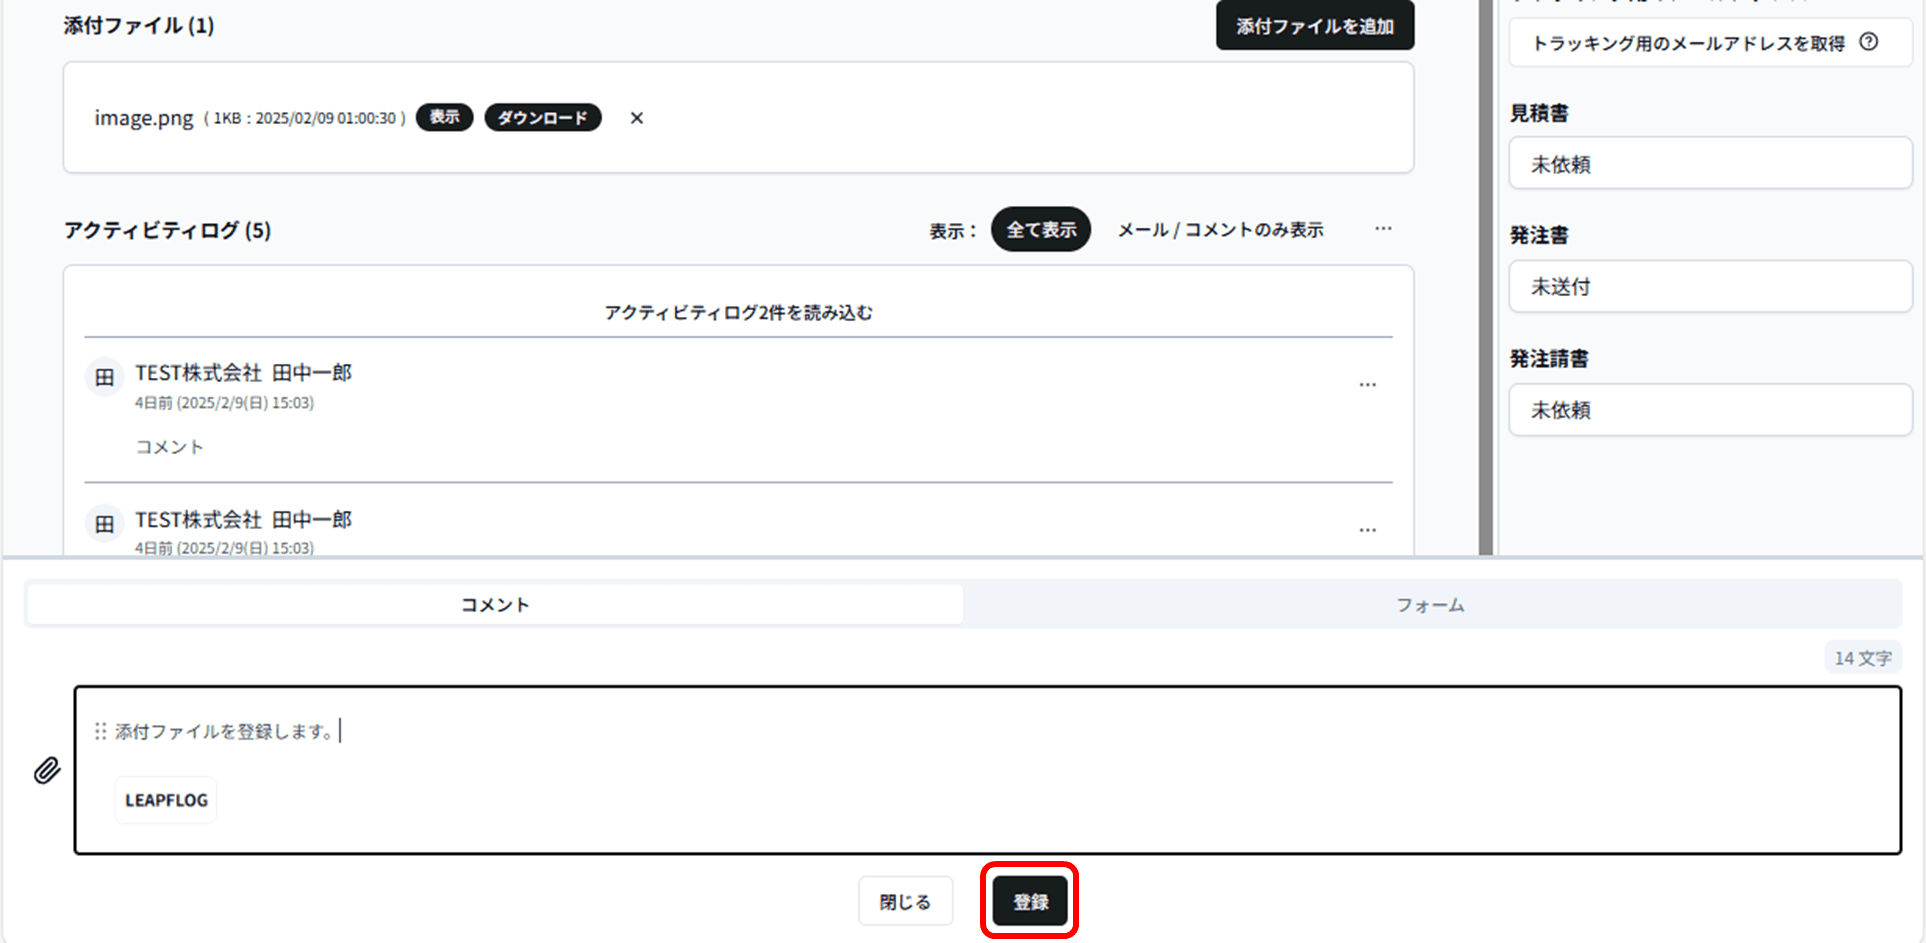1926x943 pixels.
Task: Switch to メール / コメントのみ表示 filter
Action: 1220,230
